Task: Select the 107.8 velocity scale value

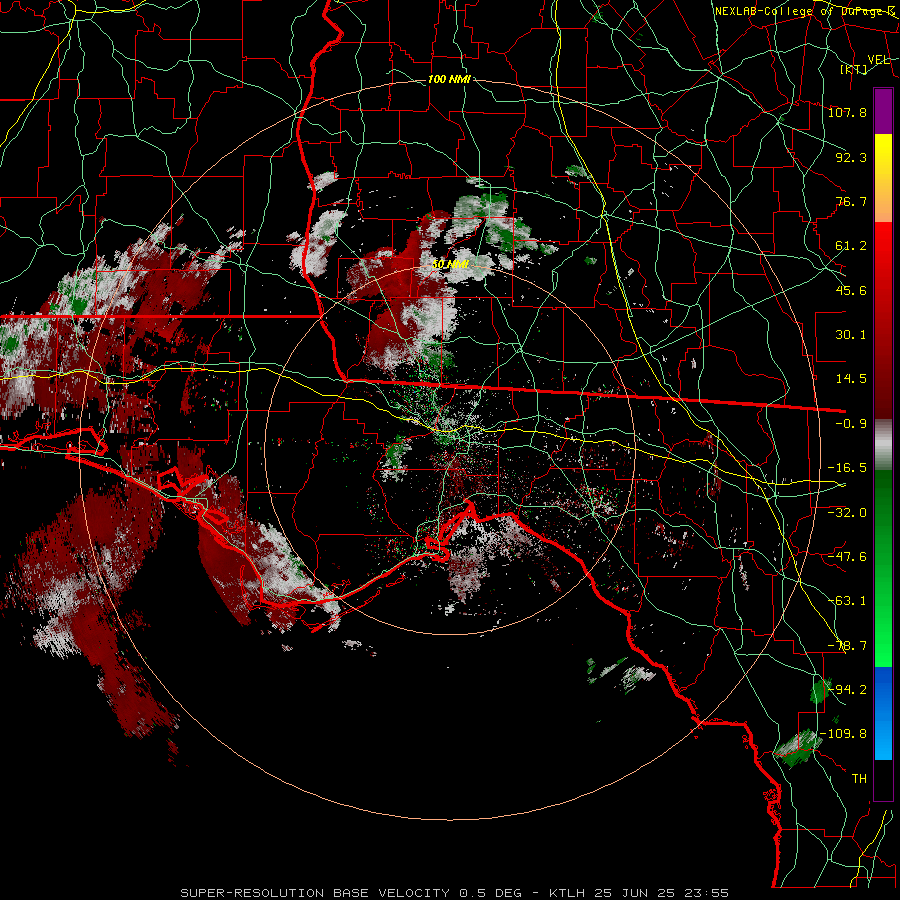Action: [847, 112]
